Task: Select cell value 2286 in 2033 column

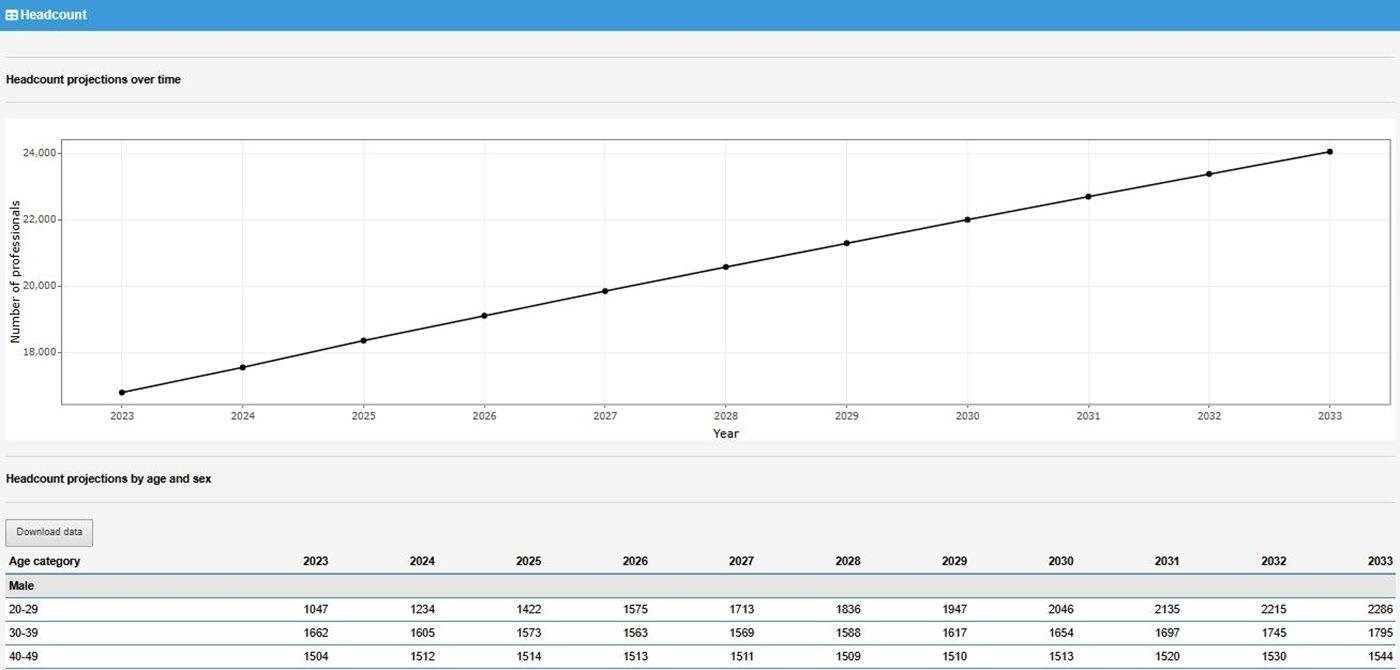Action: click(x=1380, y=609)
